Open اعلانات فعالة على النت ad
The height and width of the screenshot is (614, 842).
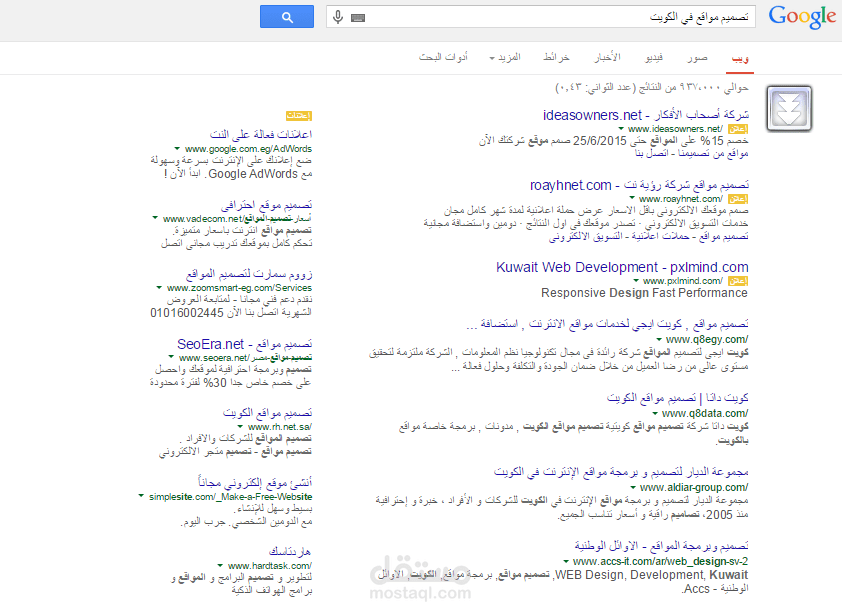(260, 134)
